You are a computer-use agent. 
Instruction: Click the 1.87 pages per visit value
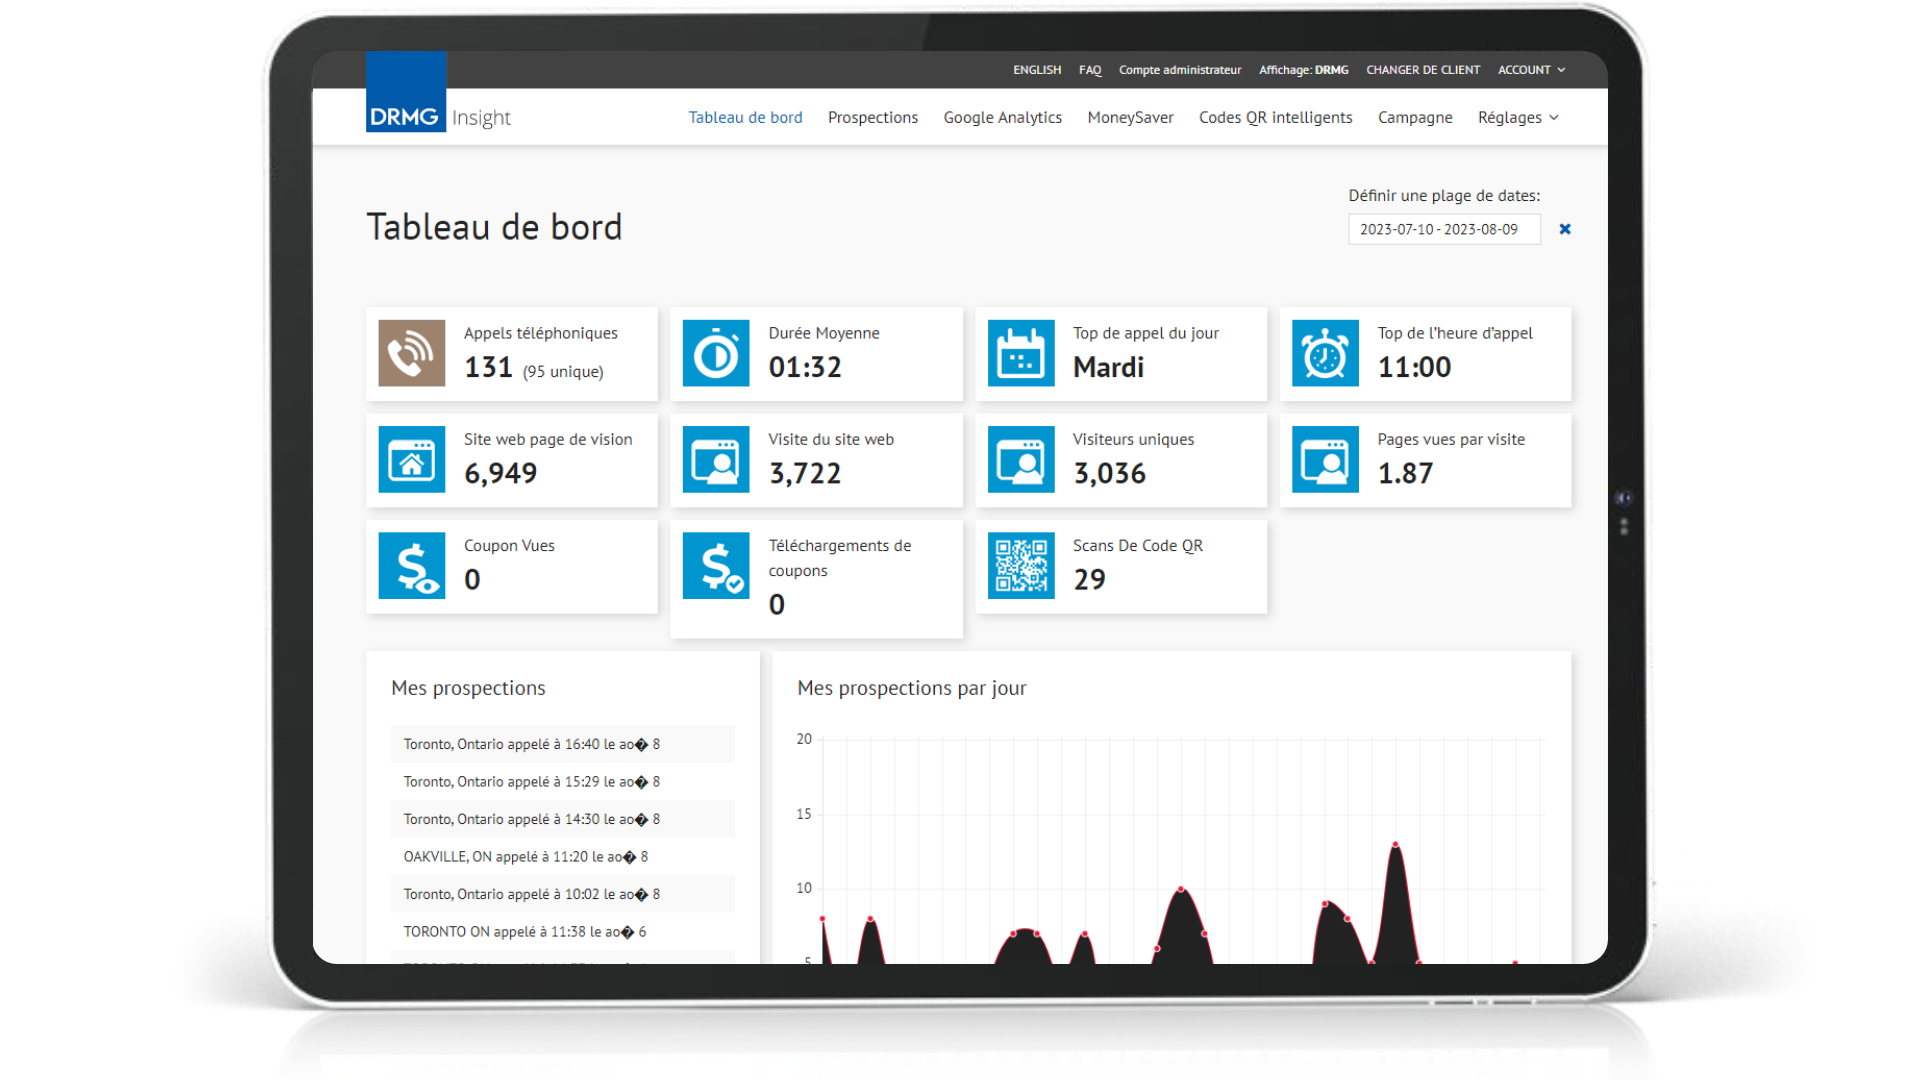coord(1405,473)
